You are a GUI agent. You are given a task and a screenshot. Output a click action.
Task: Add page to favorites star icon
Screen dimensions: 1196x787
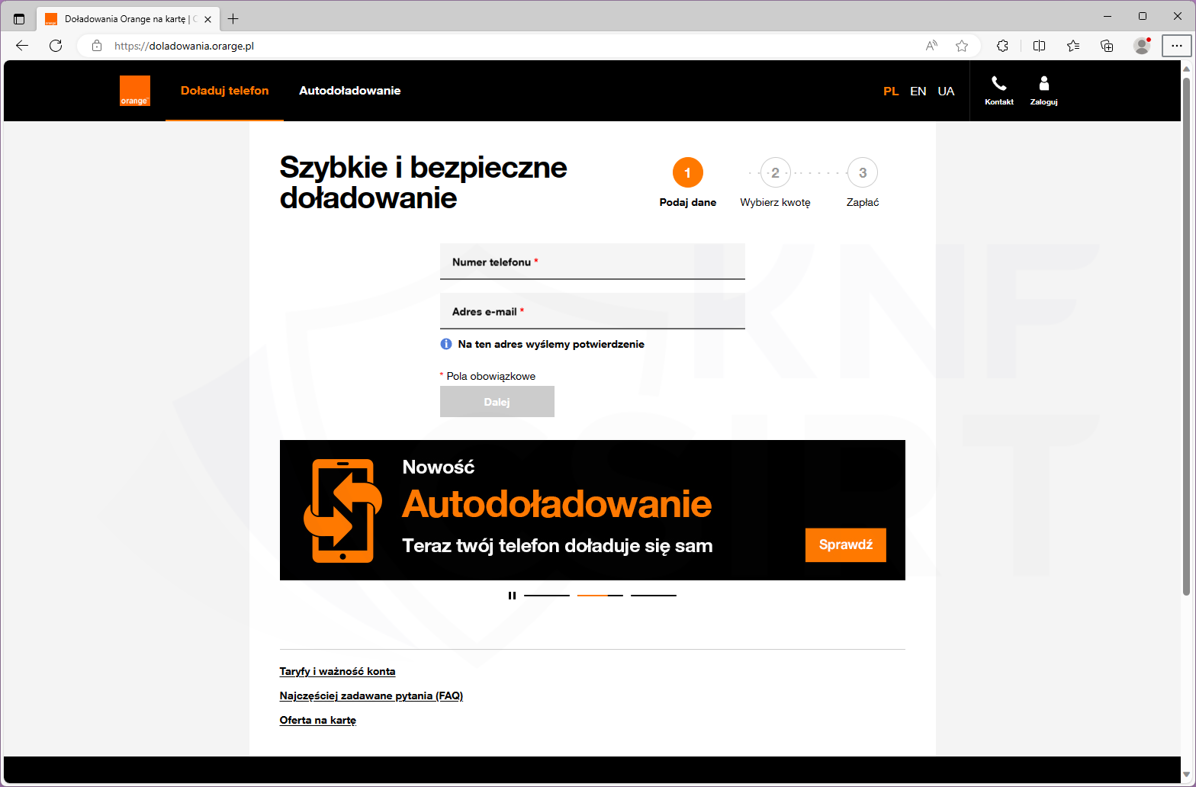coord(961,46)
